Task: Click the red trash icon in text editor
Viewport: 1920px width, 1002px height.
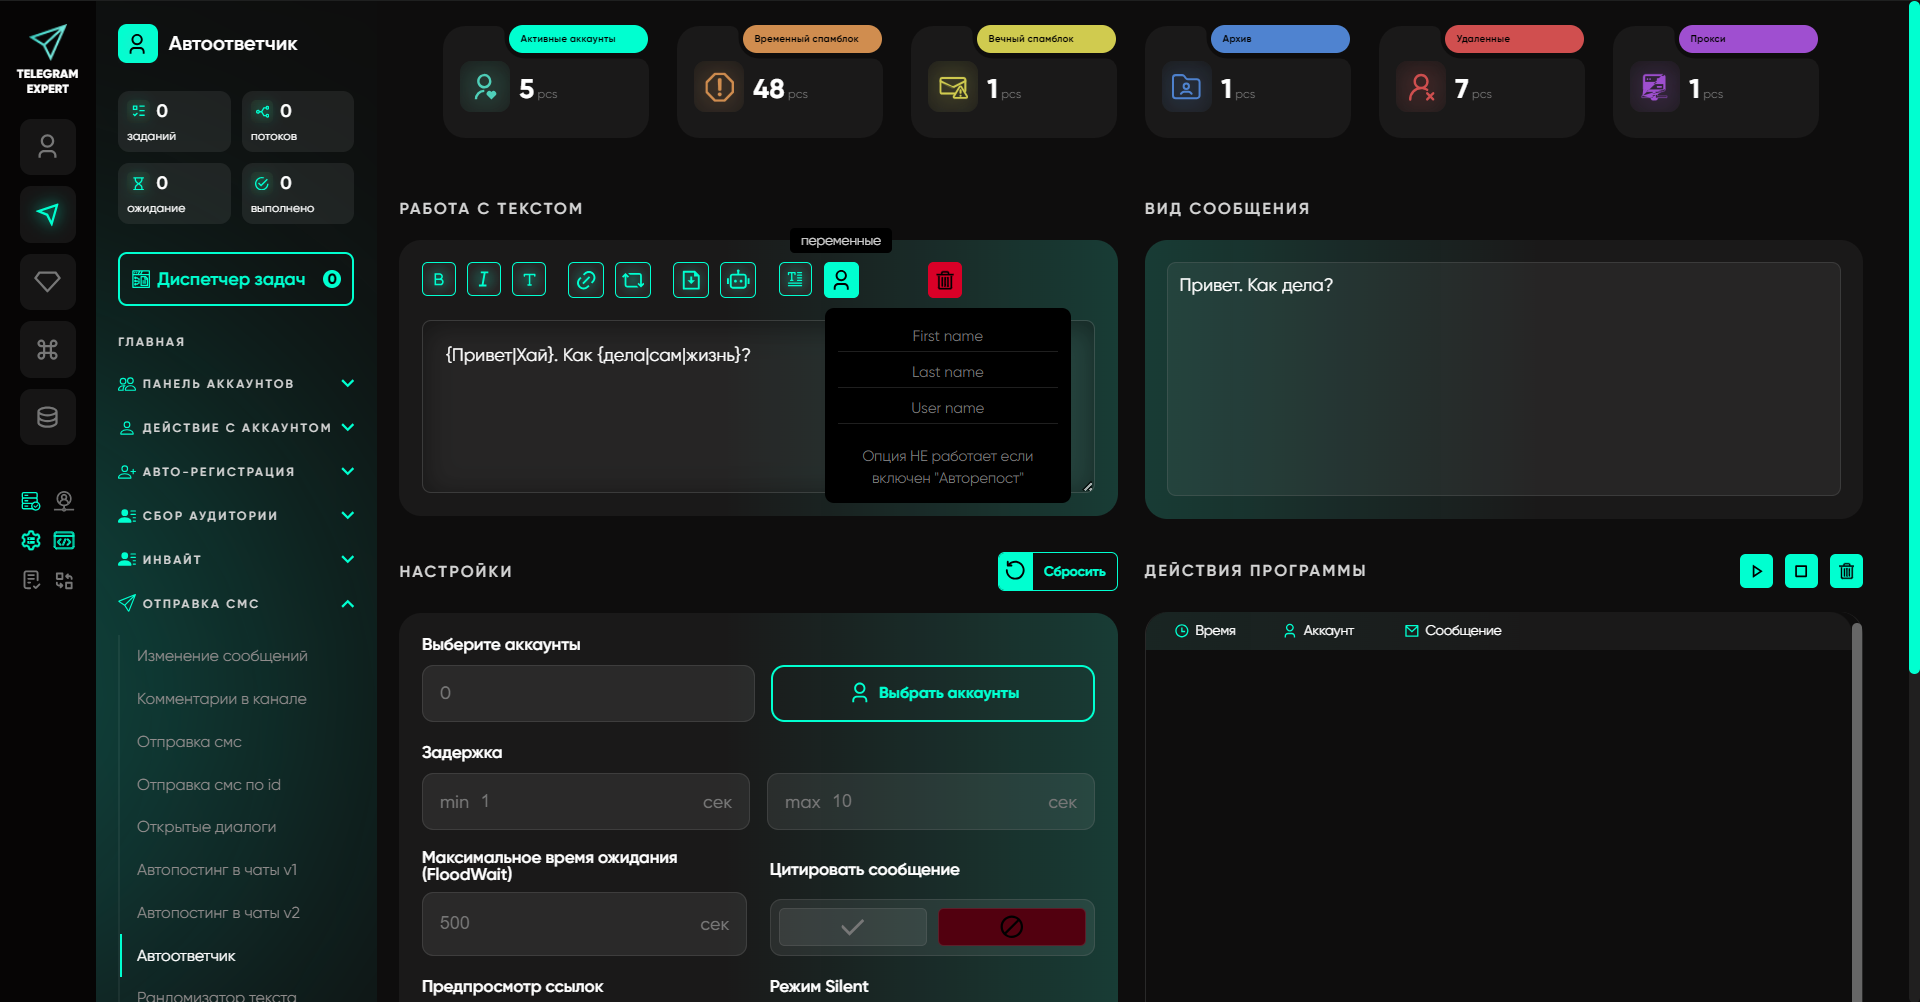Action: pyautogui.click(x=944, y=280)
